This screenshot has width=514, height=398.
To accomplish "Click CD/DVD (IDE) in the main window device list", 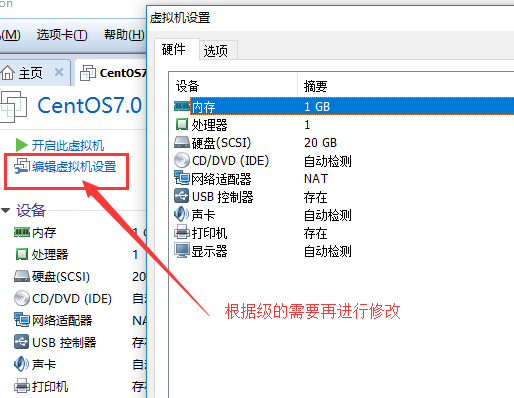I will click(72, 298).
